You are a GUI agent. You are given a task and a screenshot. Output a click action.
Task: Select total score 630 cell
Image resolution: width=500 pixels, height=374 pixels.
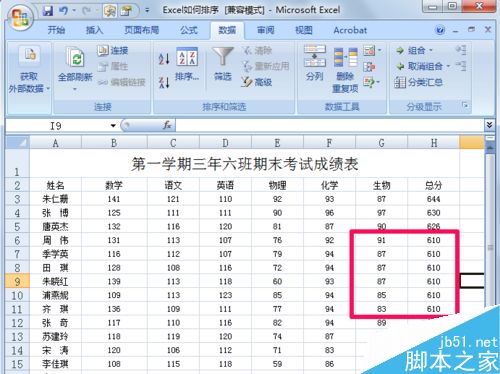click(433, 213)
